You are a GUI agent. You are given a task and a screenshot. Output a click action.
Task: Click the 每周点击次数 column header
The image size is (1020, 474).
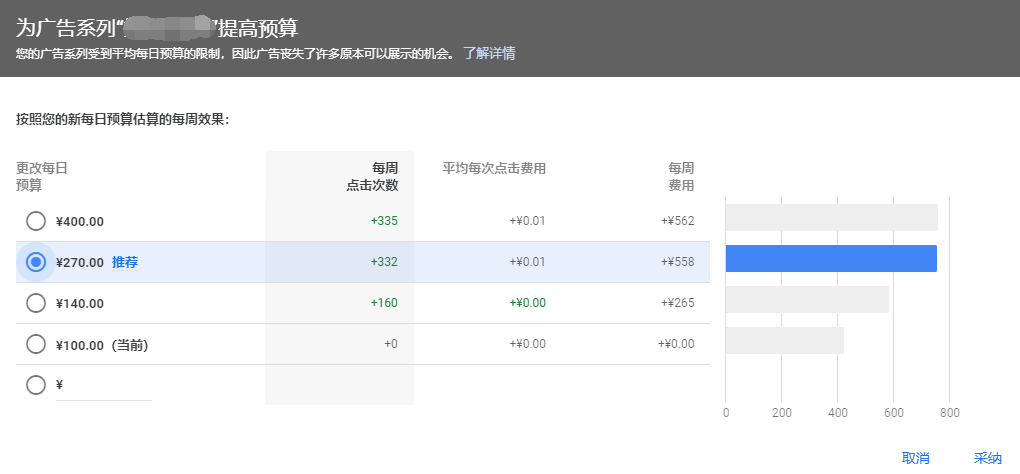point(371,177)
